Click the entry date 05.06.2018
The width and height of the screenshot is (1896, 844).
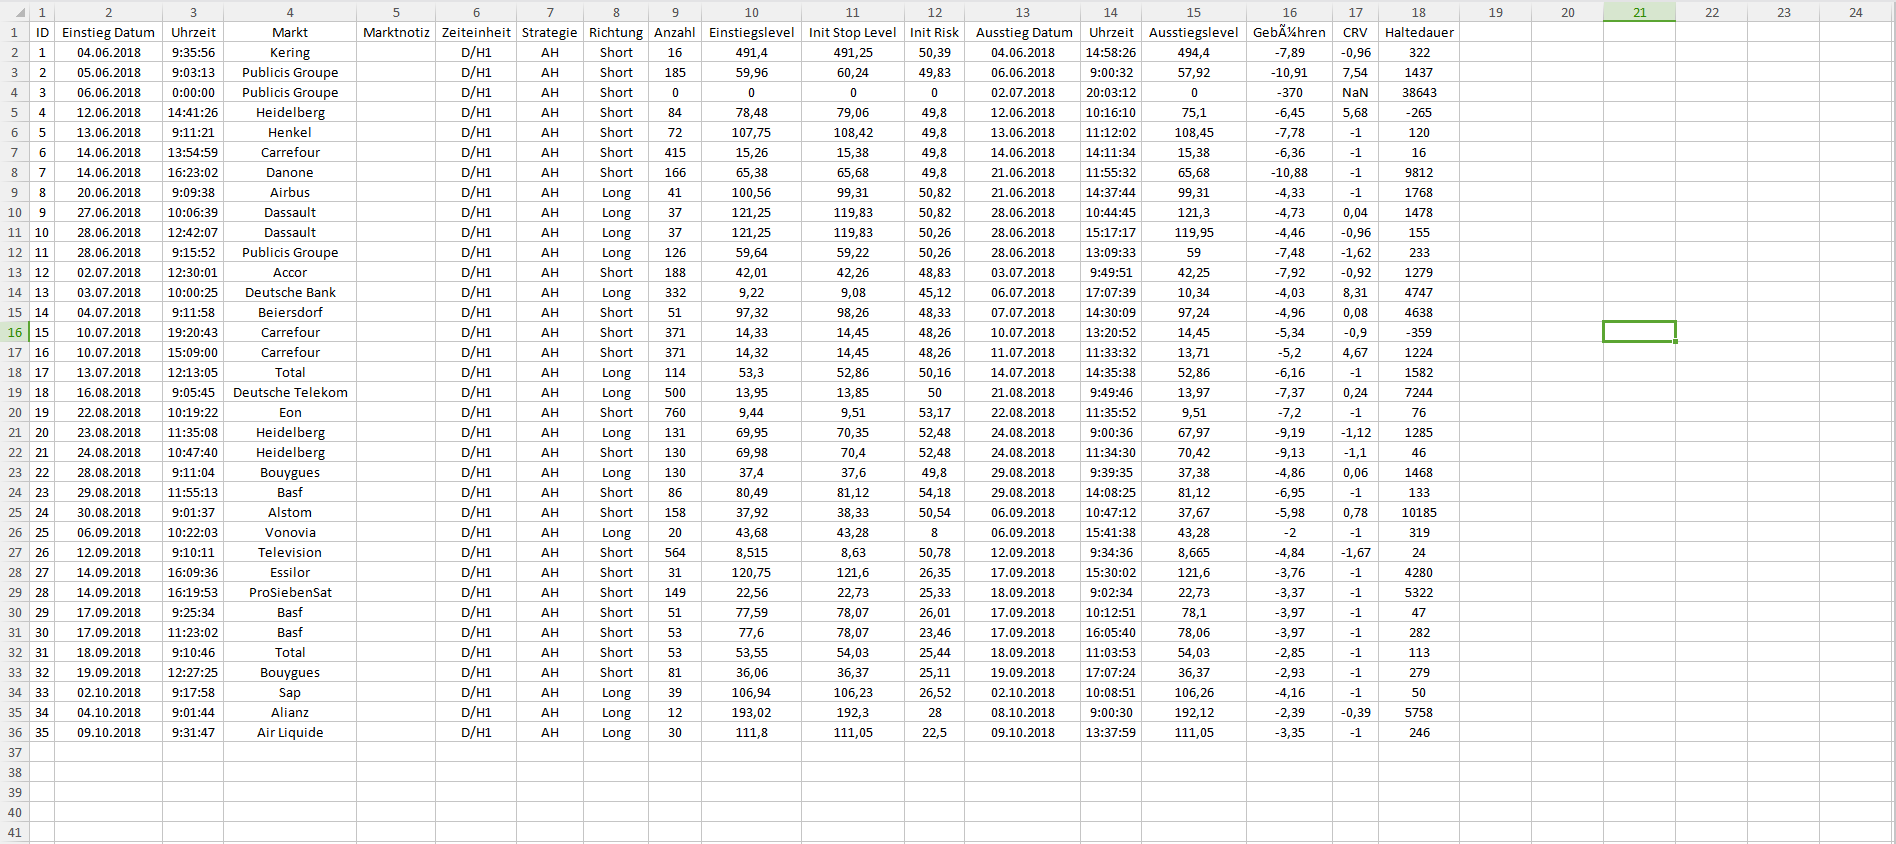pyautogui.click(x=108, y=72)
